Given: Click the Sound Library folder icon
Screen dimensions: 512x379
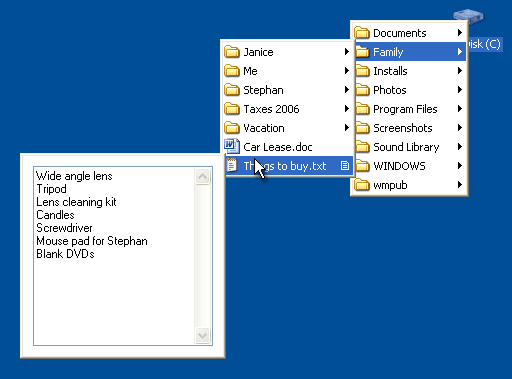Looking at the screenshot, I should click(362, 147).
